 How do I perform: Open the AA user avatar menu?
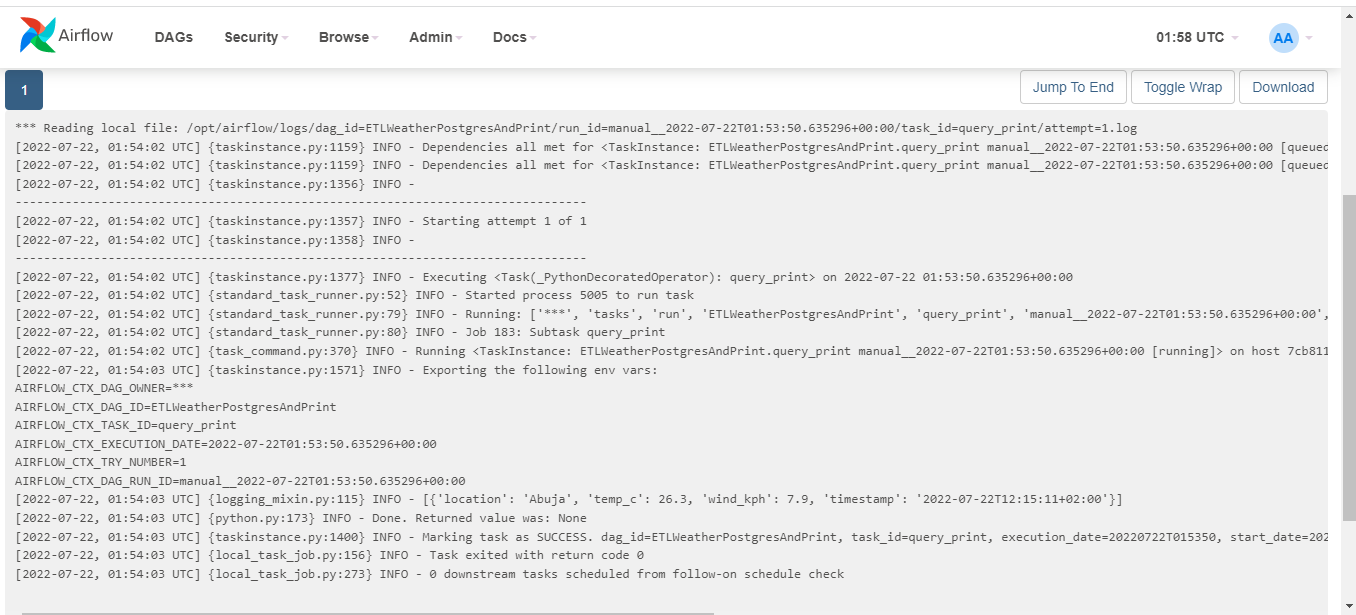[1283, 37]
